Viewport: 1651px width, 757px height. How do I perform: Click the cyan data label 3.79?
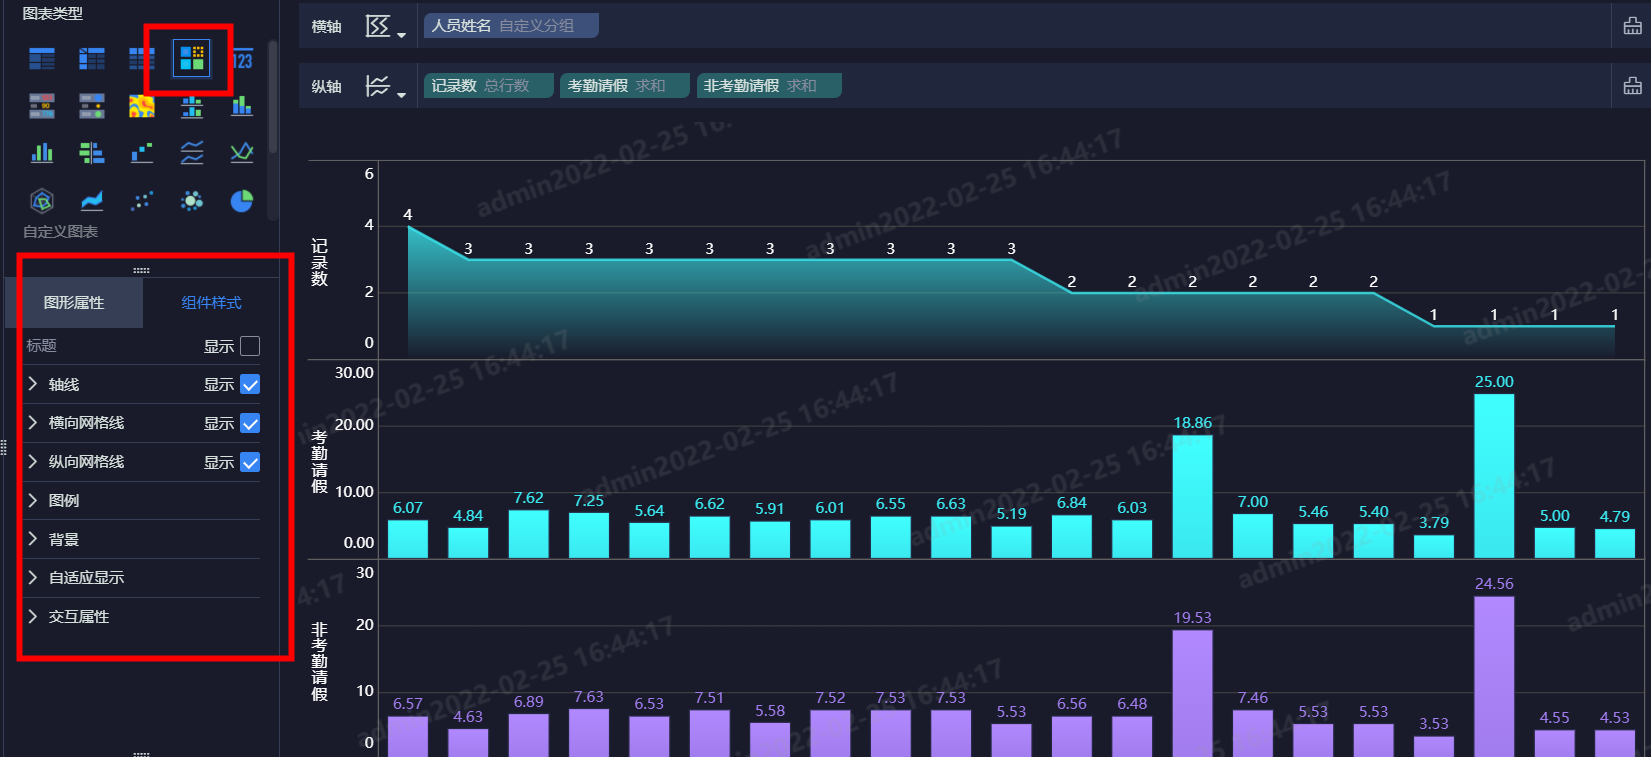click(x=1433, y=522)
